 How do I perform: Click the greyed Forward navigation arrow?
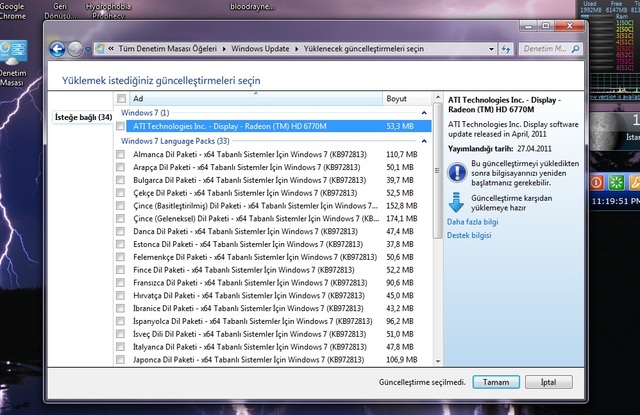(75, 49)
